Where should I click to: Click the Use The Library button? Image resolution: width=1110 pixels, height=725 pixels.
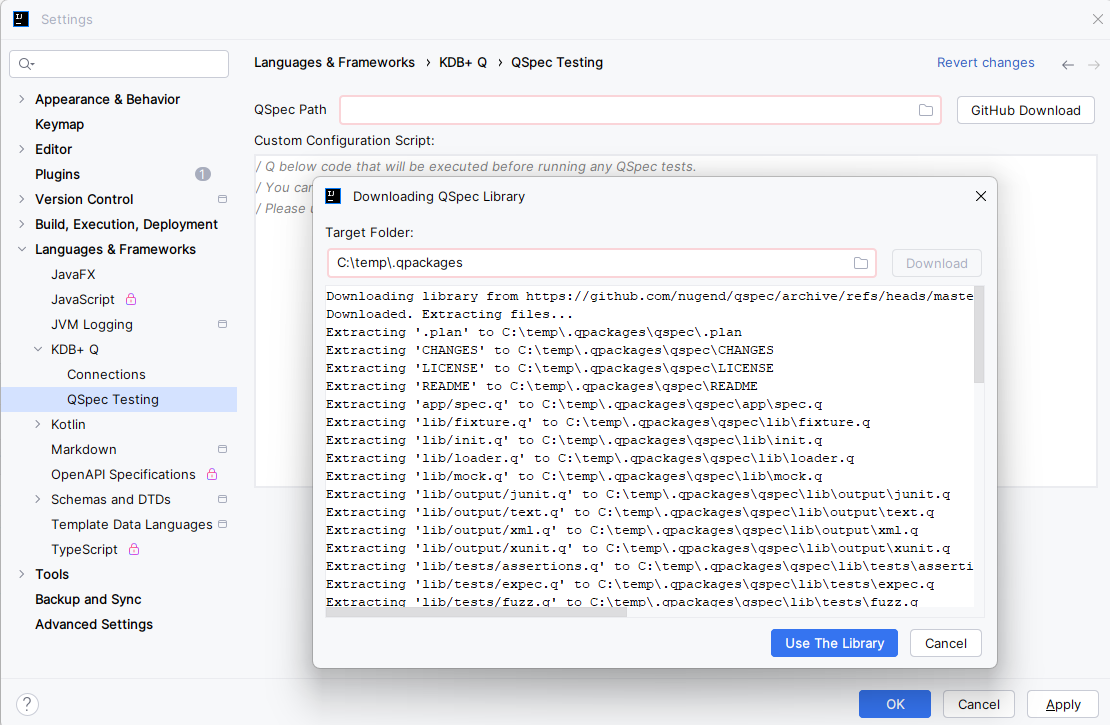click(x=834, y=643)
